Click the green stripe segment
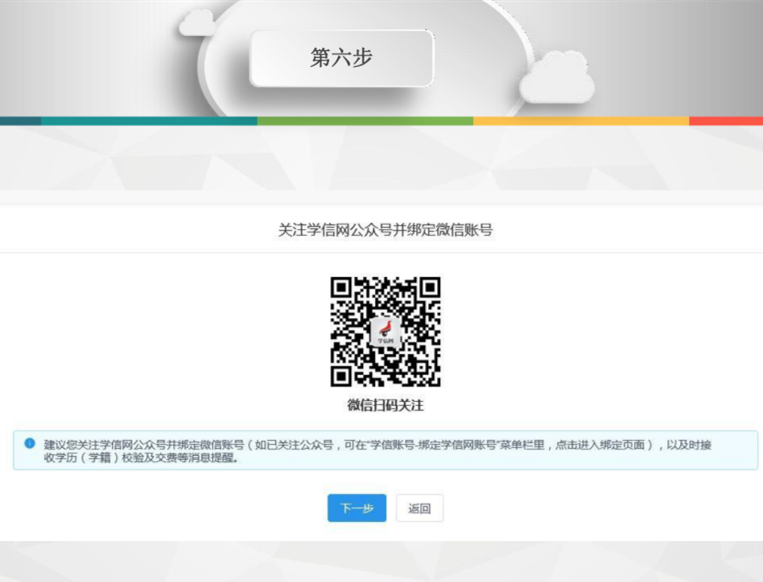 pyautogui.click(x=365, y=121)
